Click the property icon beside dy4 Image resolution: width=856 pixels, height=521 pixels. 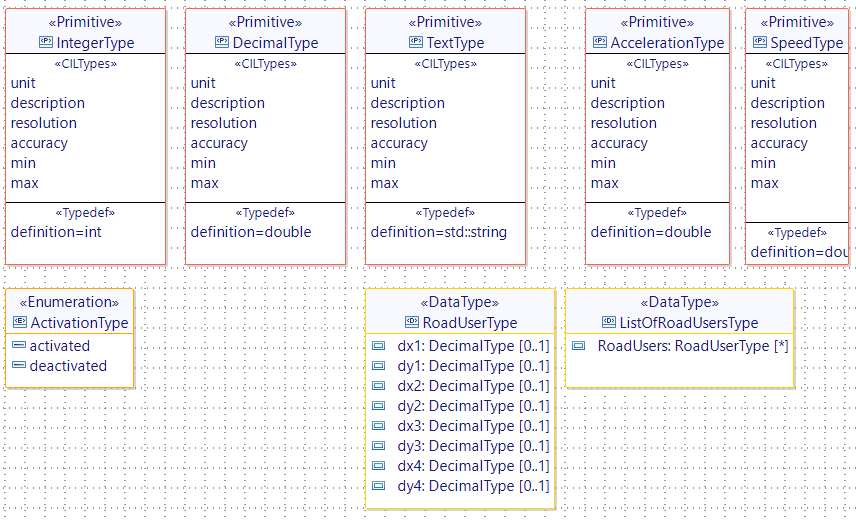(378, 486)
